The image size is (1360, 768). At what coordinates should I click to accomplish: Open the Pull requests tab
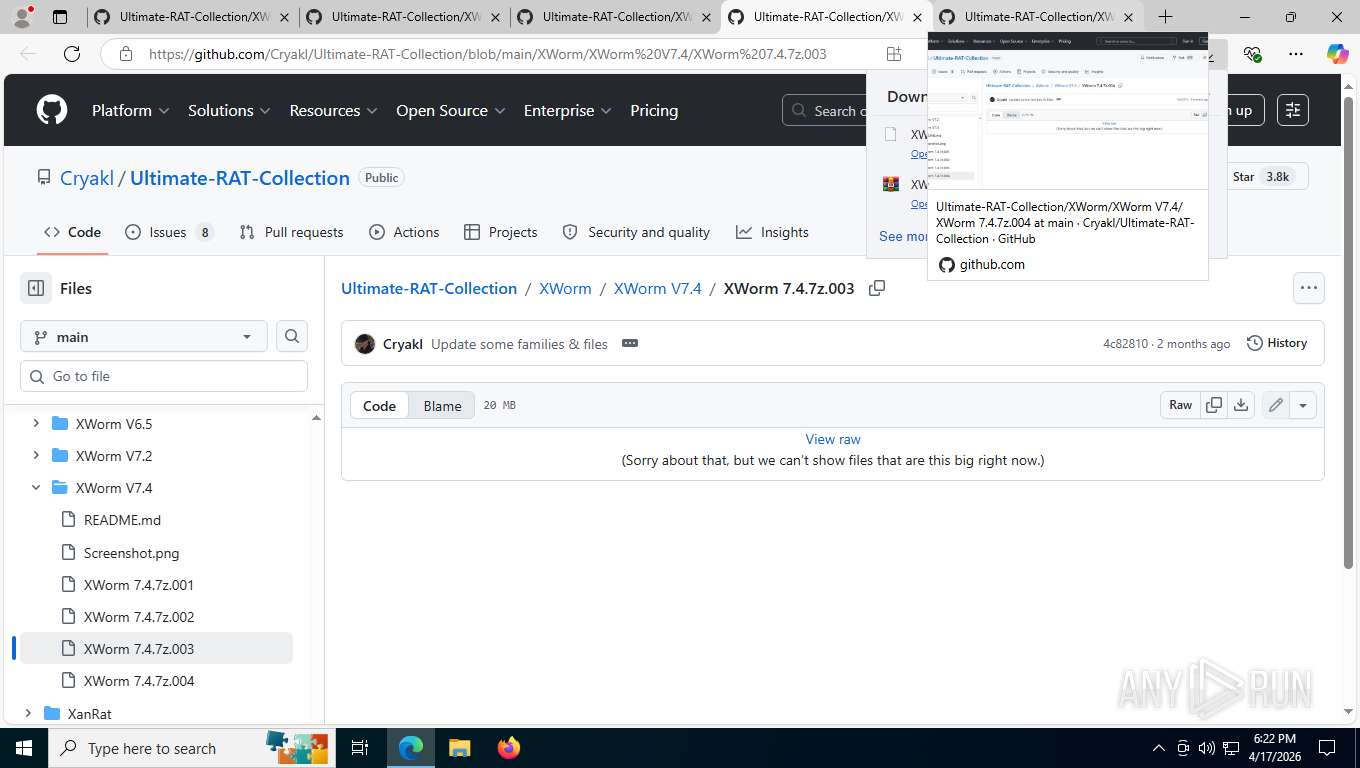pos(291,232)
